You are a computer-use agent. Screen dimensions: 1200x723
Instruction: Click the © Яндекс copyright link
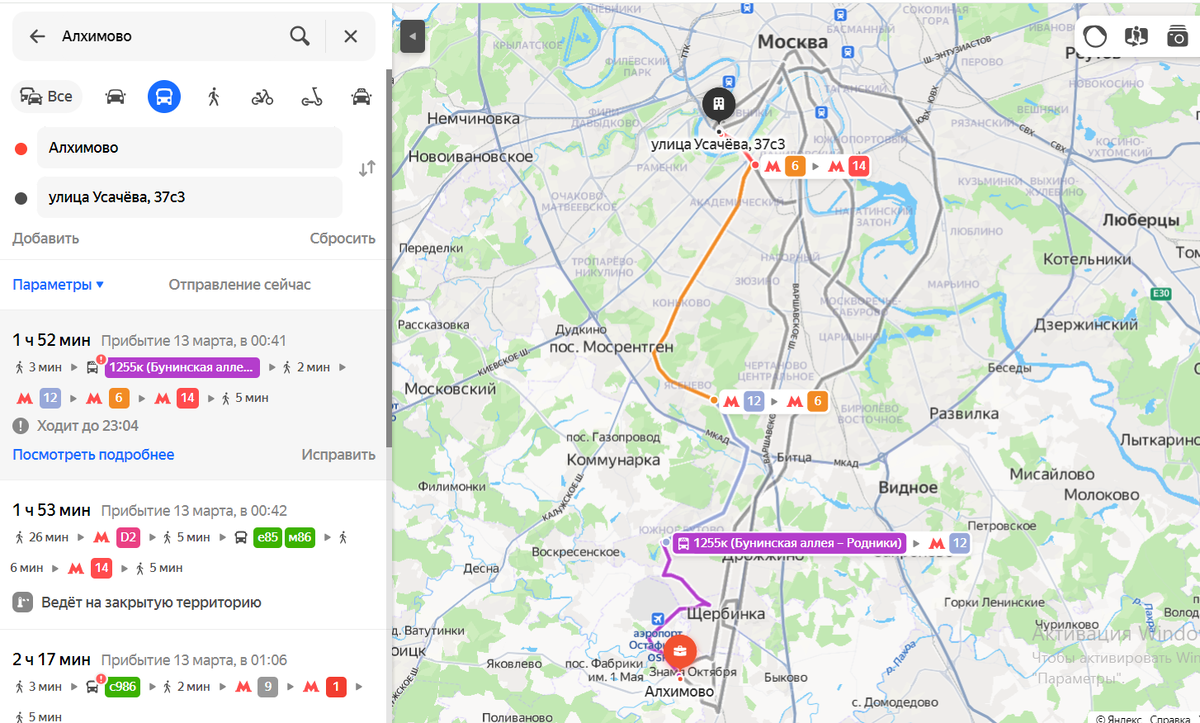tap(1117, 717)
